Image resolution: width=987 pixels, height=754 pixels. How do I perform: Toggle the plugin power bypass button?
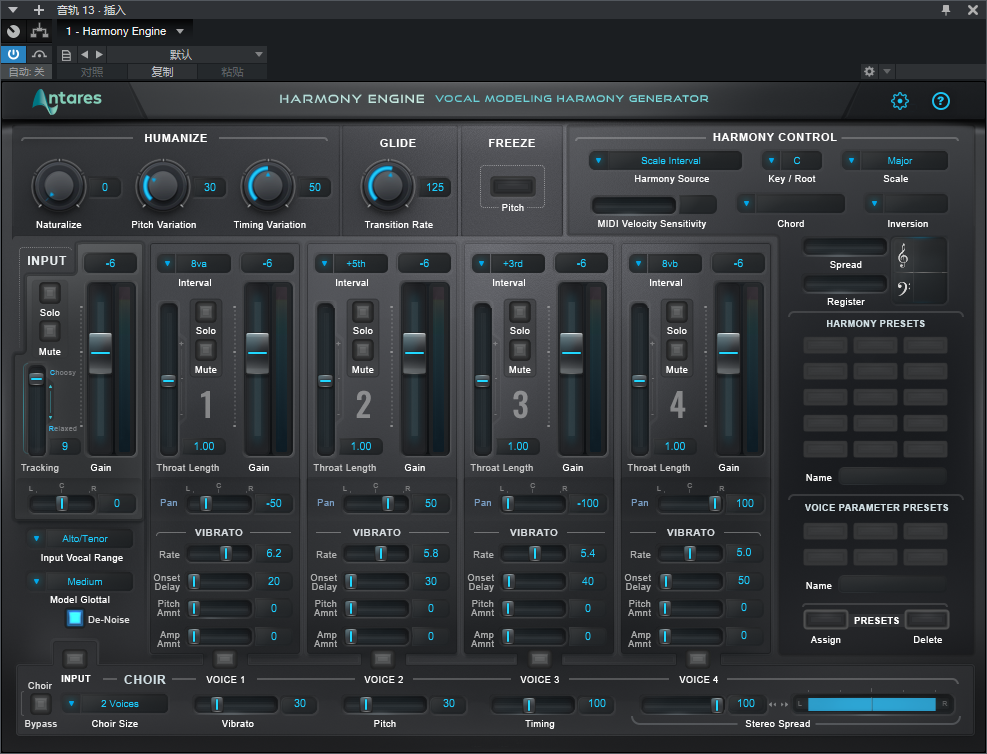pos(13,54)
